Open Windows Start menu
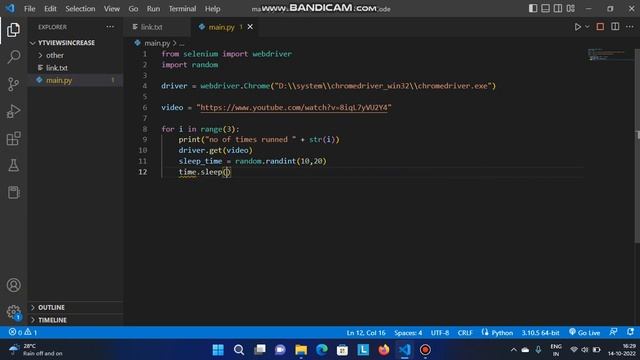 [x=218, y=350]
